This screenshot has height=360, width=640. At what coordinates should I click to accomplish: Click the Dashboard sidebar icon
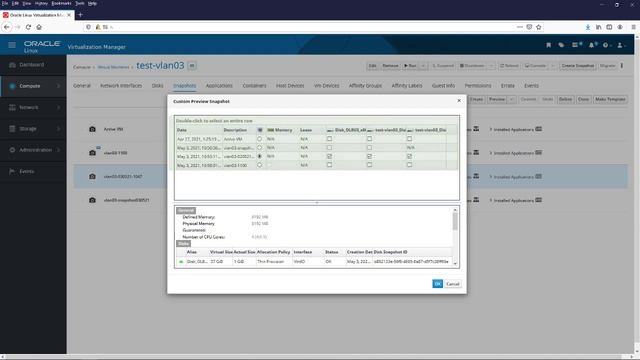click(x=12, y=65)
